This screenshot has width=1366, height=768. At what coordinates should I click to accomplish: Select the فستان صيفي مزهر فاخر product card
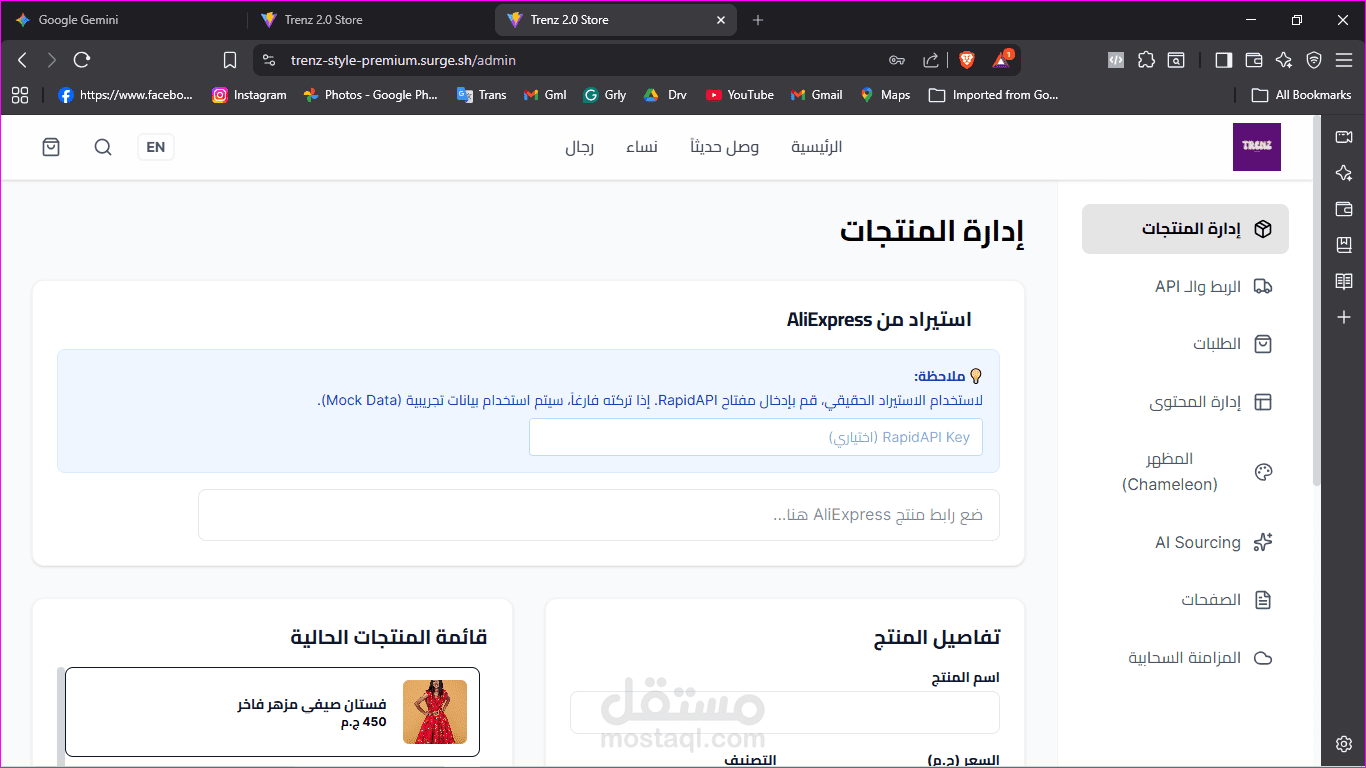[272, 712]
